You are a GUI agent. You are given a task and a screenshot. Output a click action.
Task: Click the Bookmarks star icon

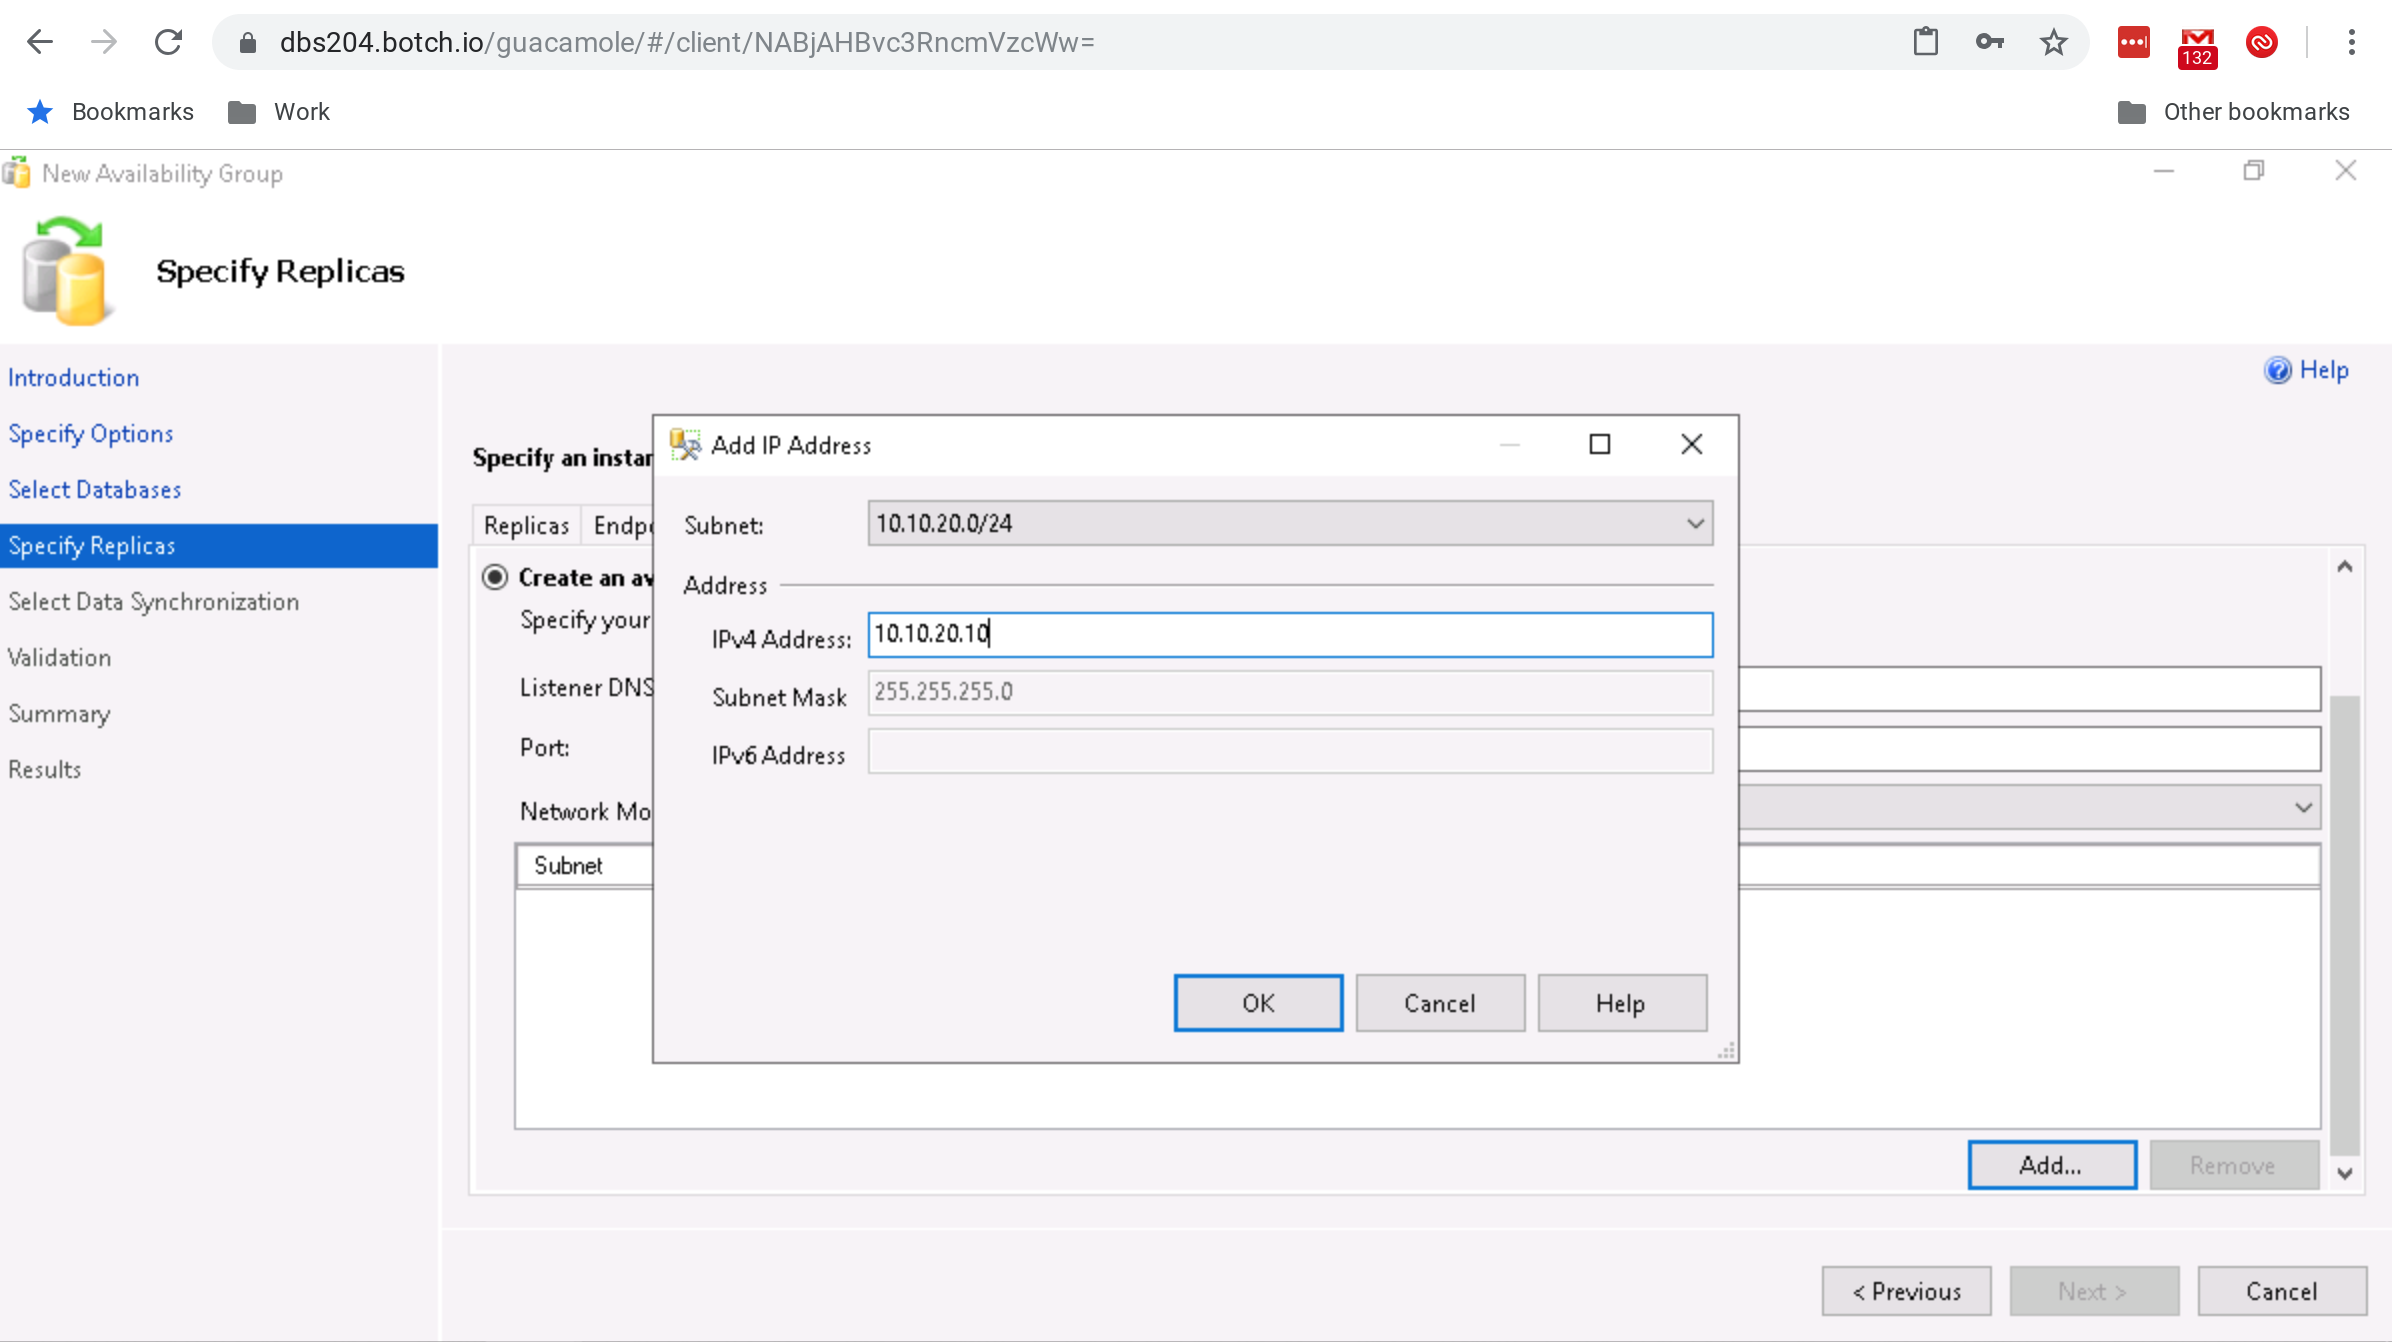pyautogui.click(x=43, y=112)
